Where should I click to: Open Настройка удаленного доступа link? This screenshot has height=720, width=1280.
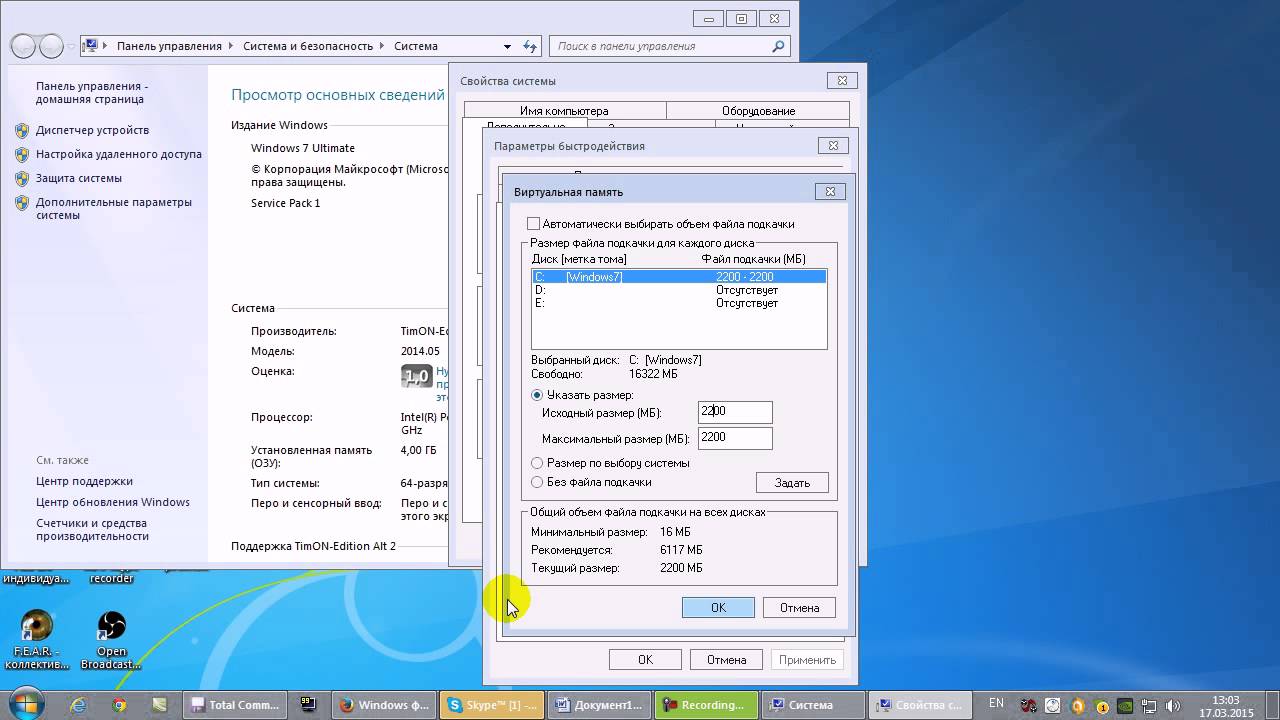click(x=119, y=154)
